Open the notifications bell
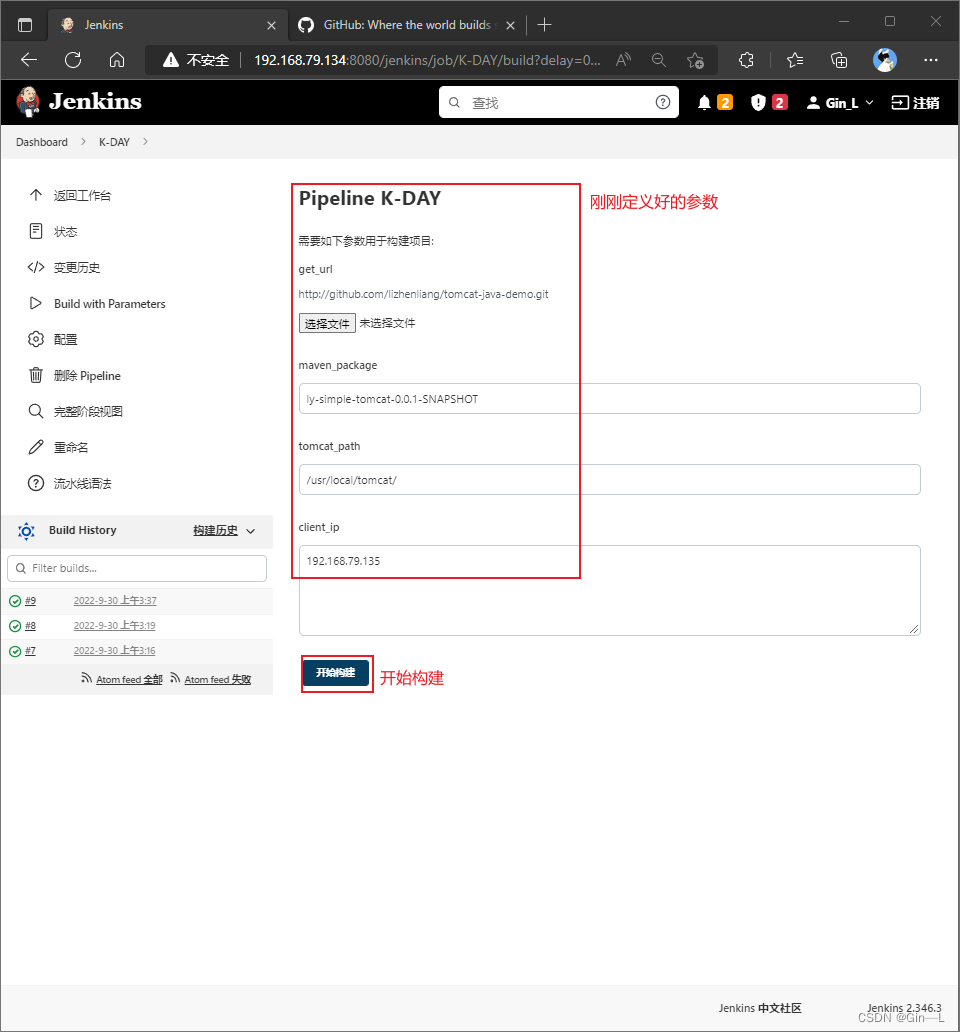 point(704,103)
